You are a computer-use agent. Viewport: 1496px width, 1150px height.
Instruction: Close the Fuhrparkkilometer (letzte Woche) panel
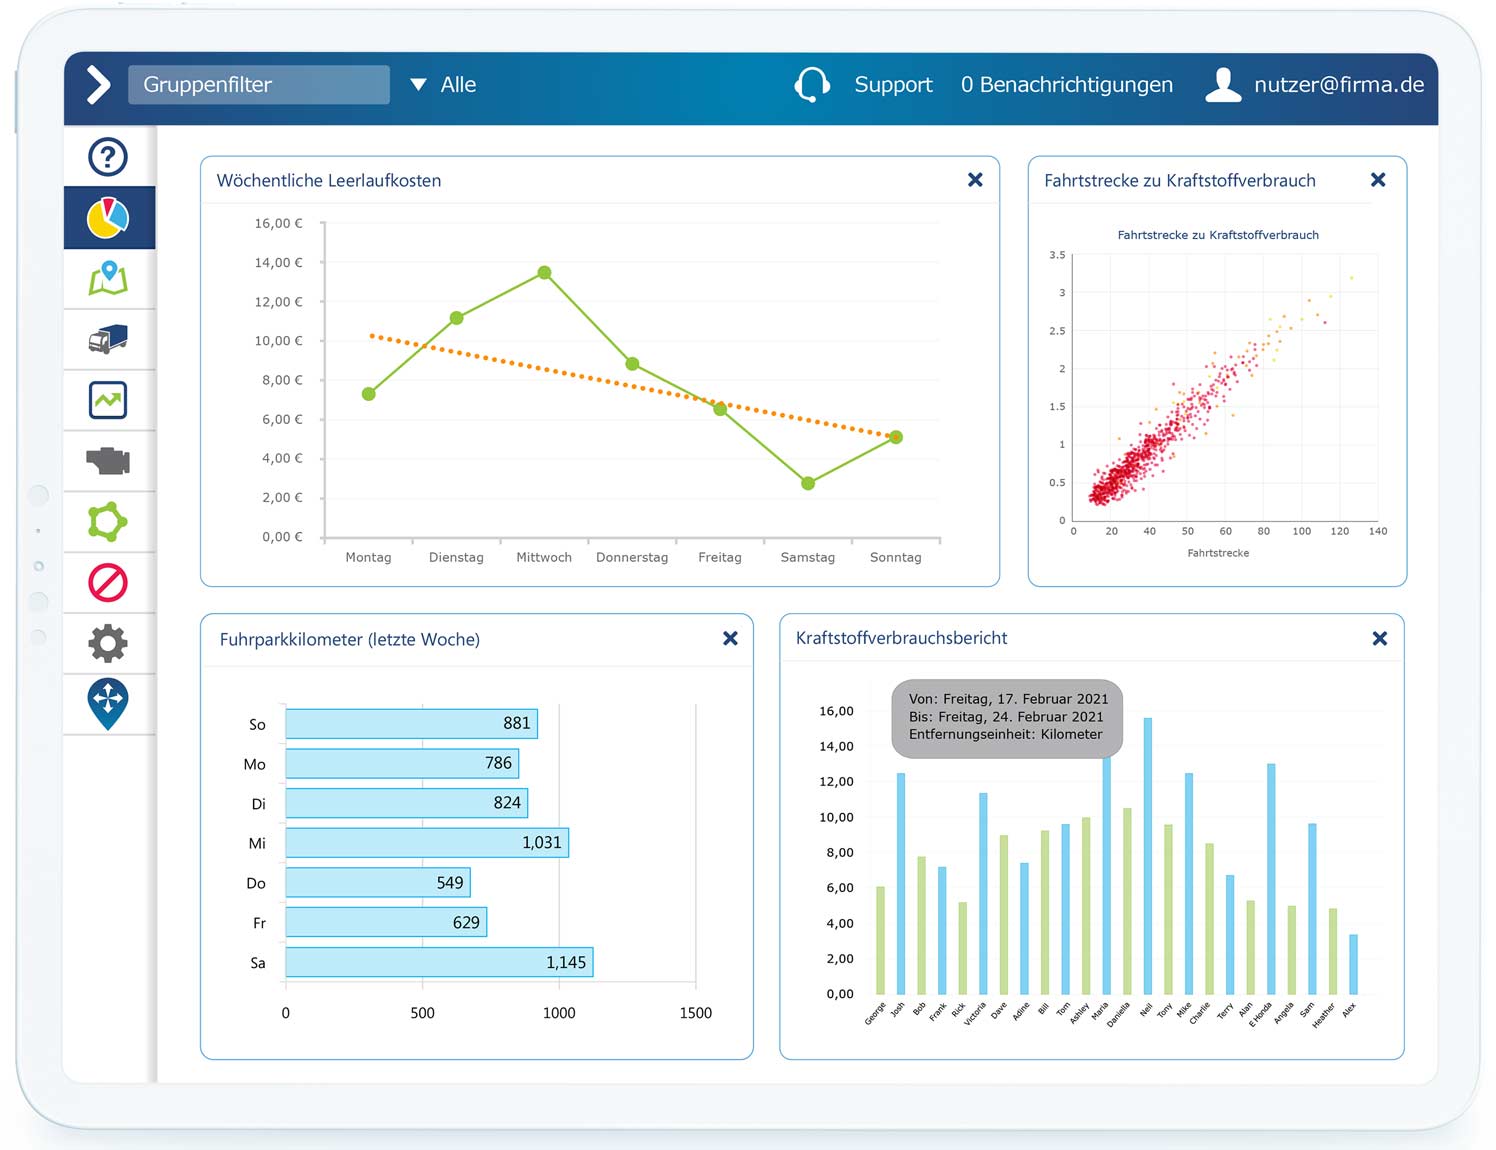click(x=730, y=638)
